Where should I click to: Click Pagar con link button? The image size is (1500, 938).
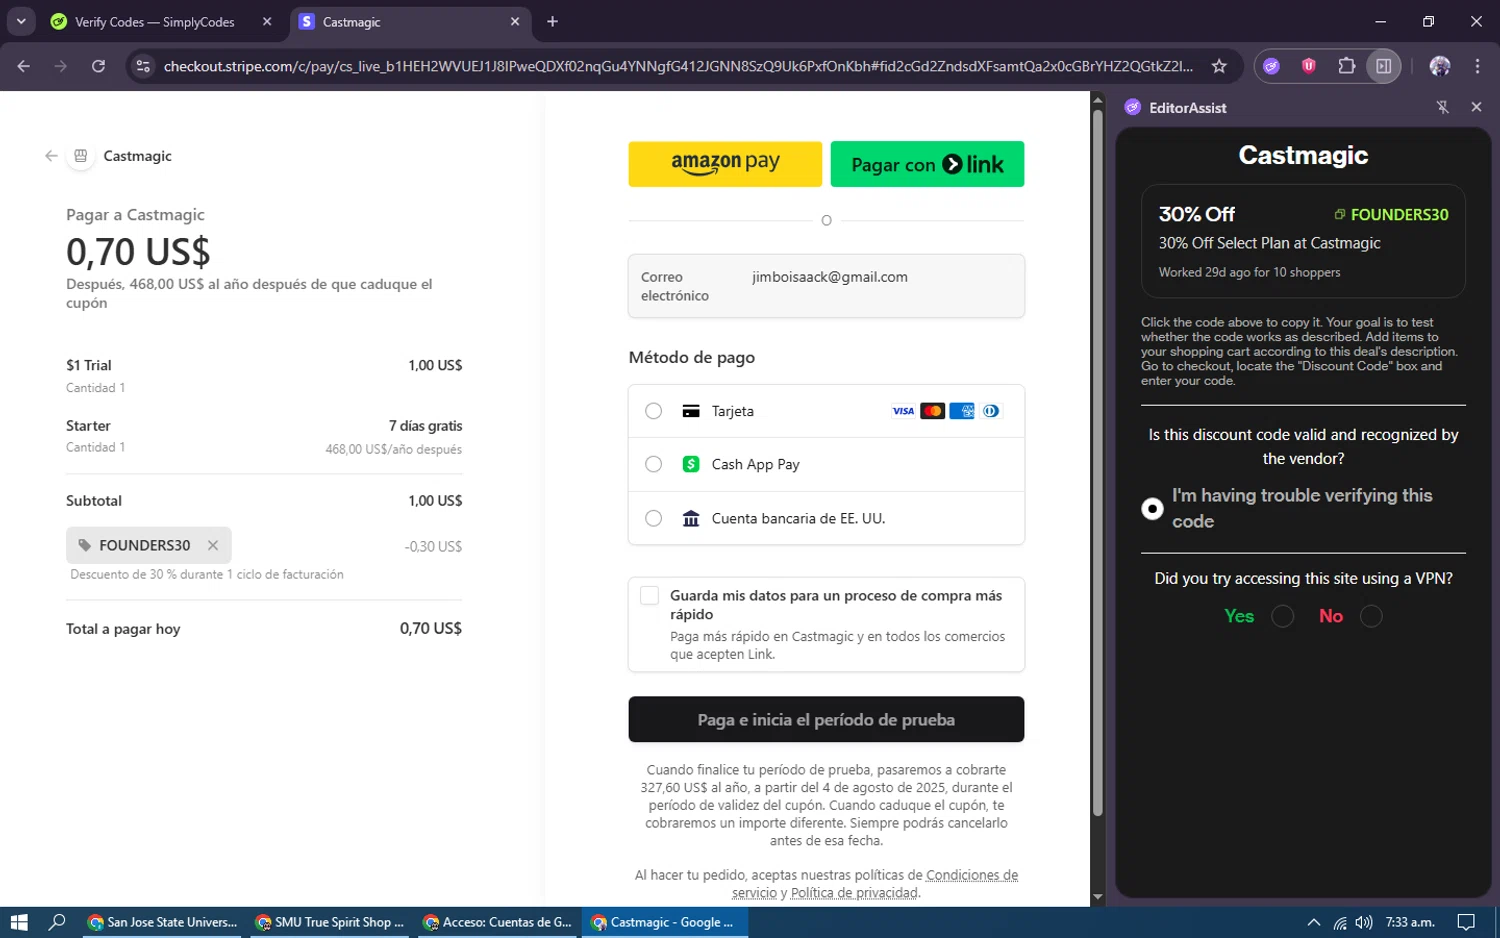(x=927, y=164)
